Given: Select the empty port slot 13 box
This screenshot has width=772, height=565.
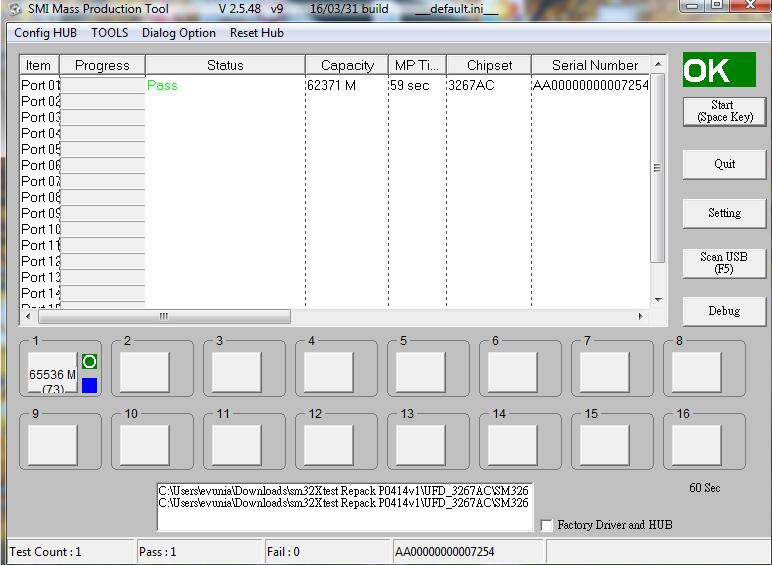Looking at the screenshot, I should tap(421, 445).
